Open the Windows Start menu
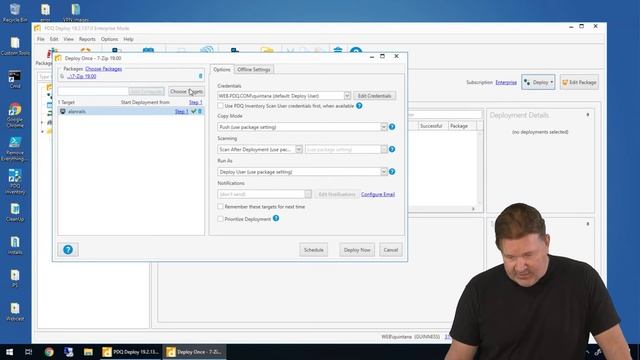This screenshot has width=640, height=360. [x=9, y=352]
